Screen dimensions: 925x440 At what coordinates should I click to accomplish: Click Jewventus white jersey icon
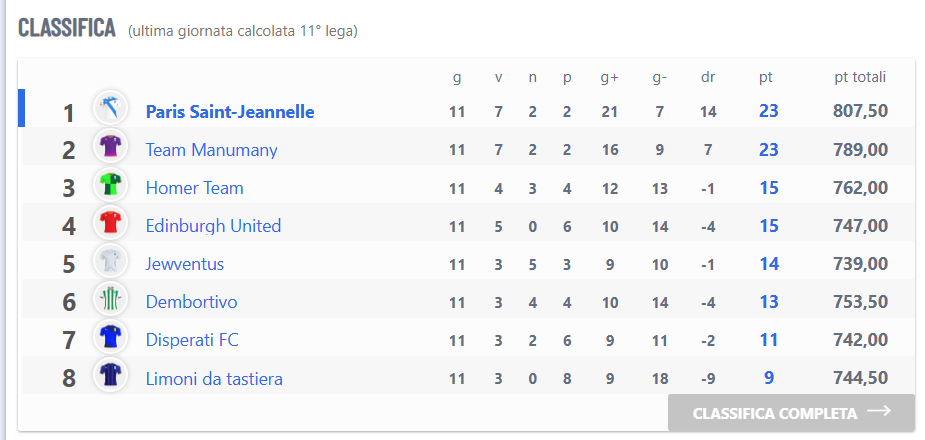click(x=110, y=261)
